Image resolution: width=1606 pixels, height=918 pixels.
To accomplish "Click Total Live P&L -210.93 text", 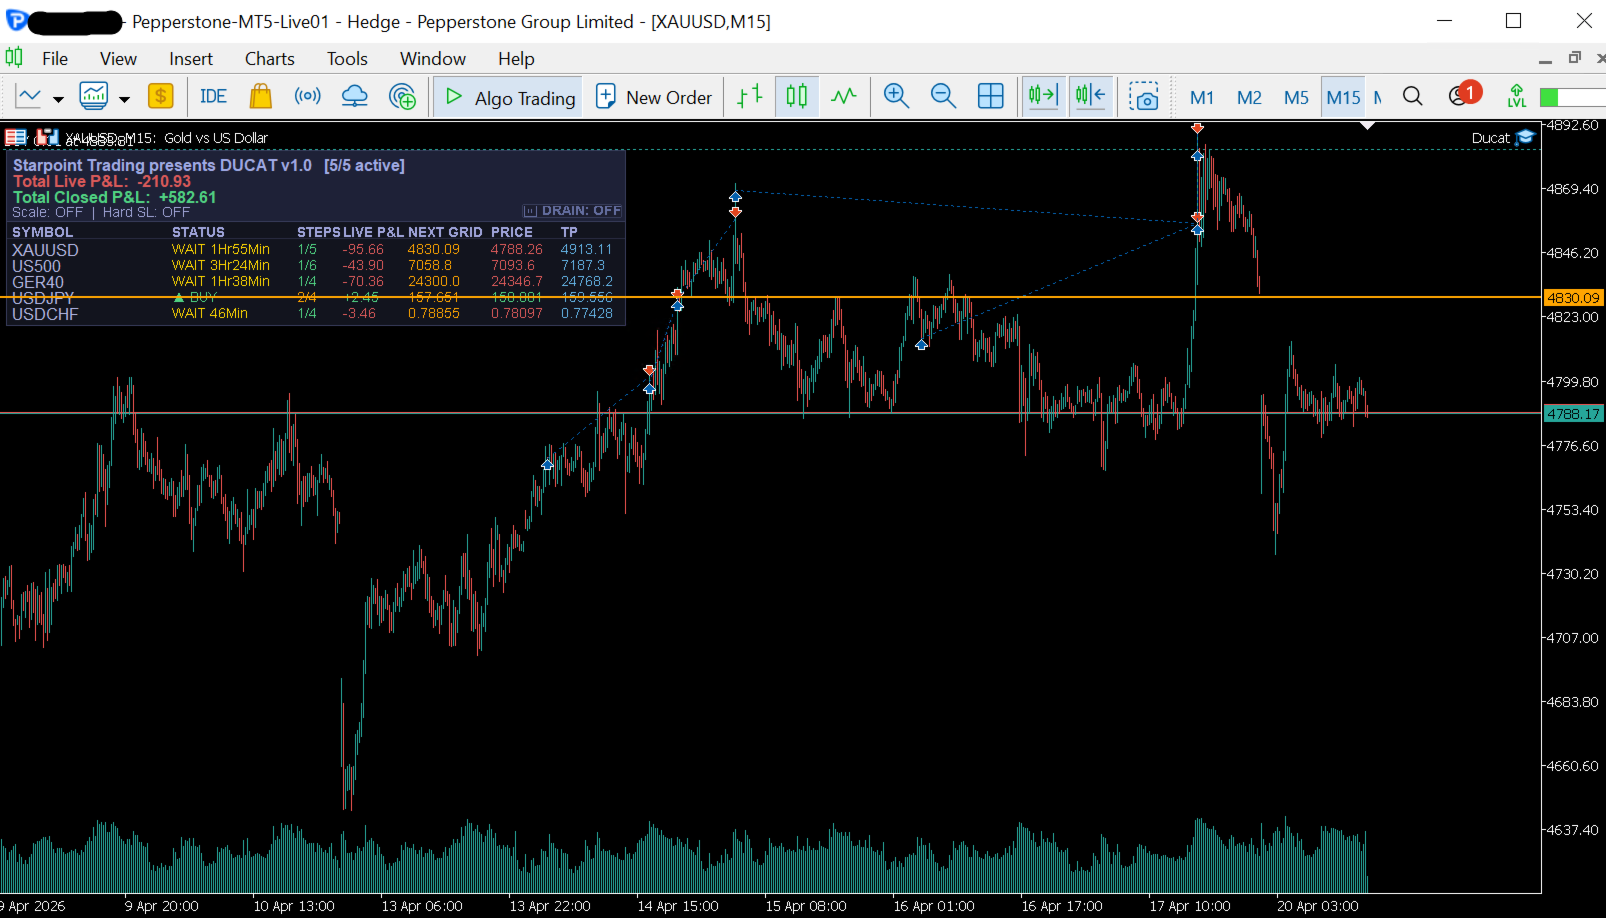I will (x=101, y=181).
